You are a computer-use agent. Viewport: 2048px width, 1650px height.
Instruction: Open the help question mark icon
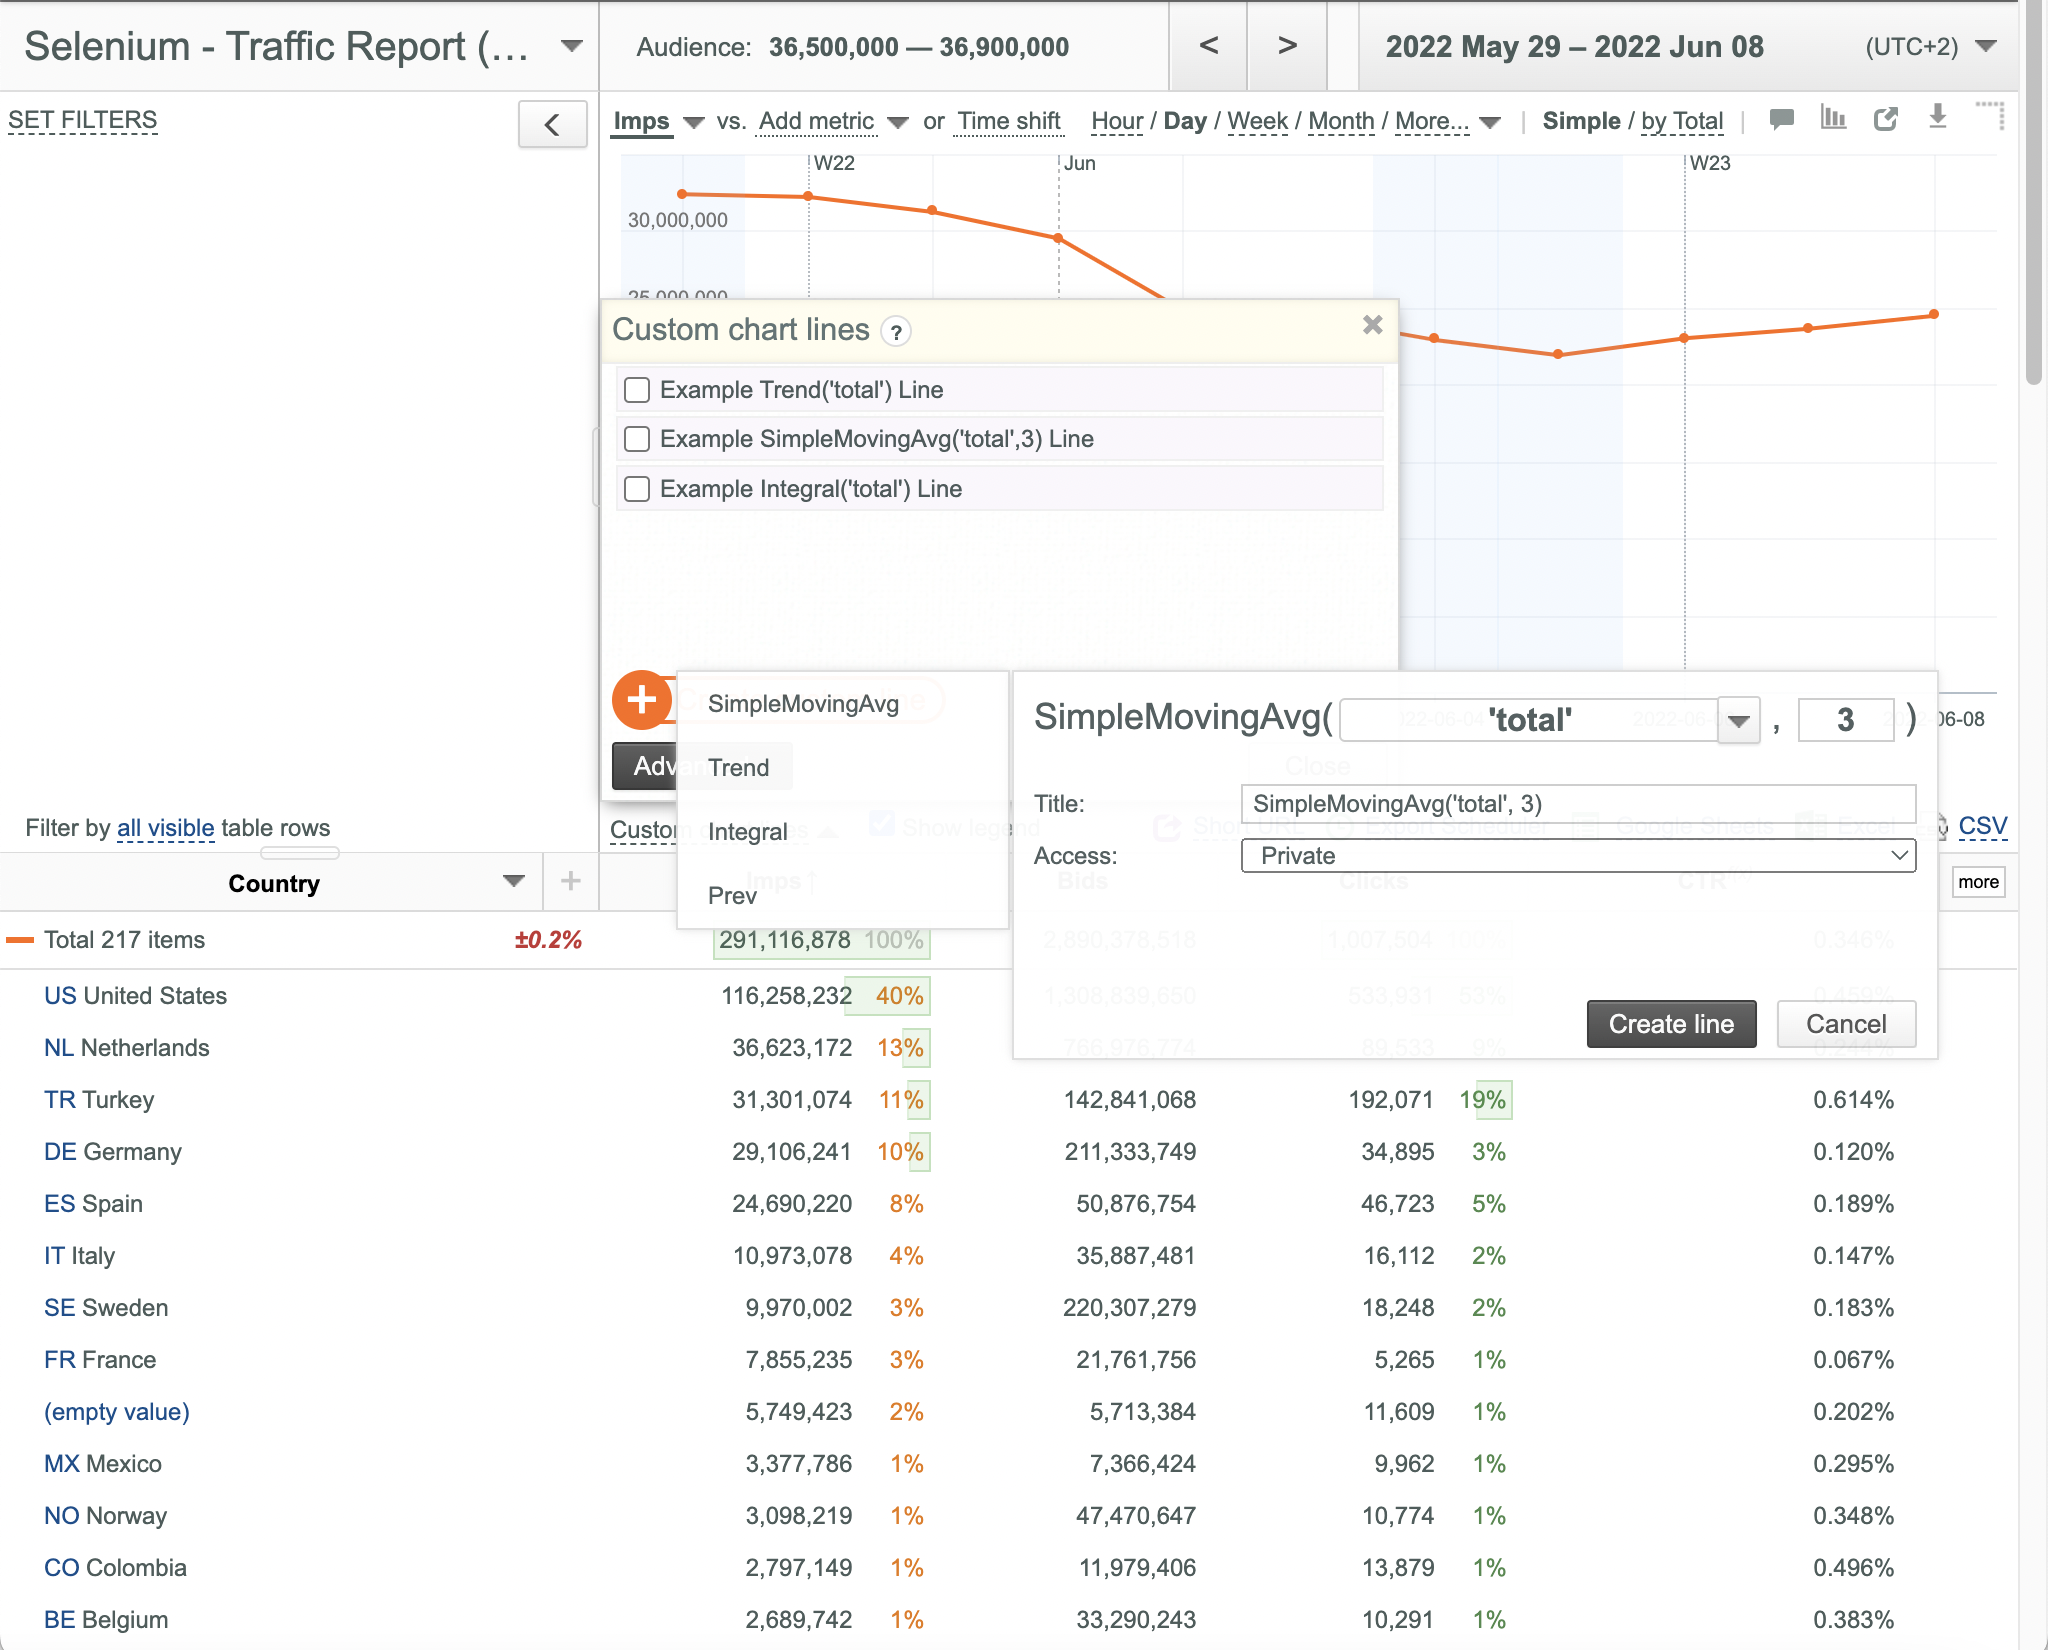pyautogui.click(x=896, y=332)
